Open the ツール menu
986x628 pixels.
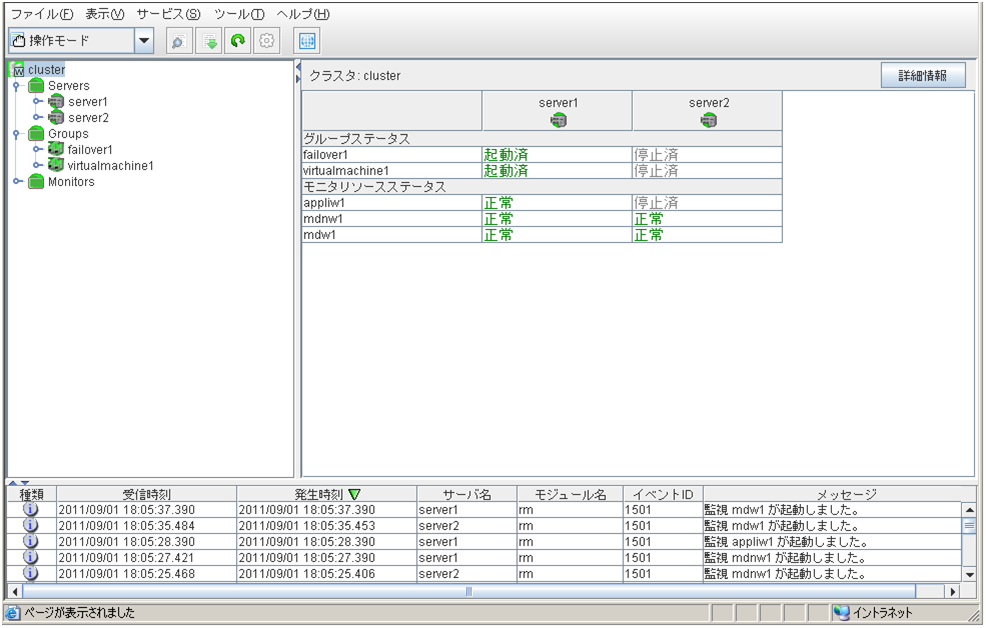click(x=239, y=14)
